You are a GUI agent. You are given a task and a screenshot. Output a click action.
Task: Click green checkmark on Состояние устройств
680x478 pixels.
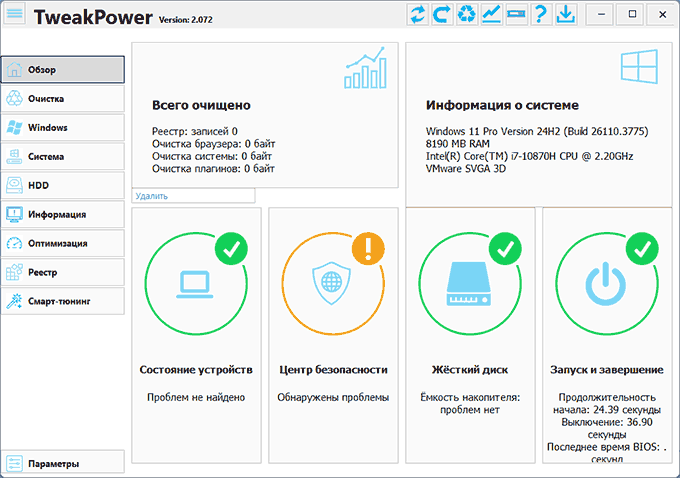pyautogui.click(x=231, y=249)
